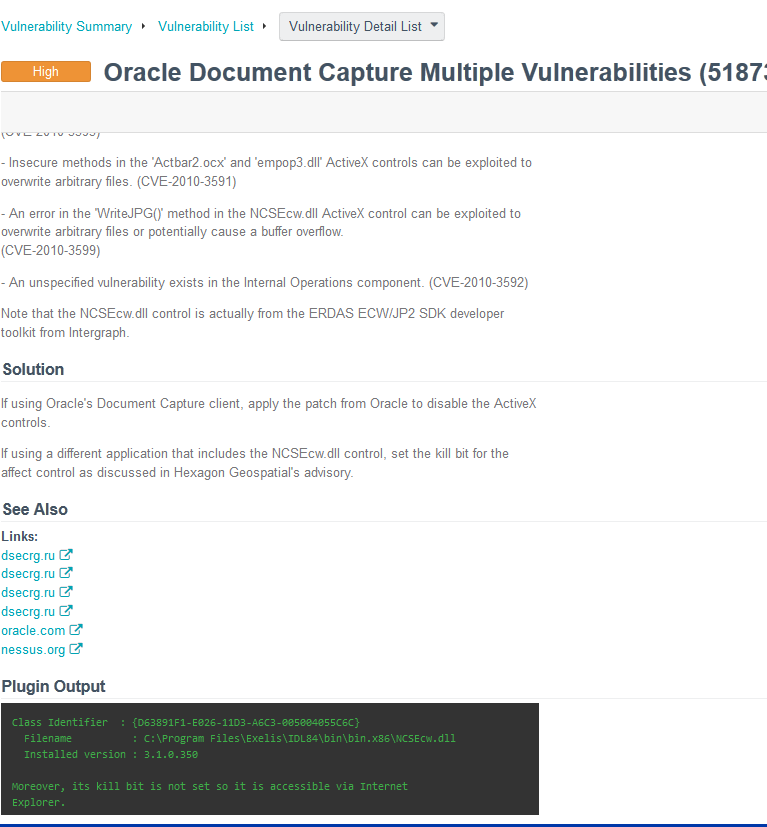The image size is (767, 827).
Task: Click the dropdown caret beside Vulnerability Detail List
Action: [434, 25]
